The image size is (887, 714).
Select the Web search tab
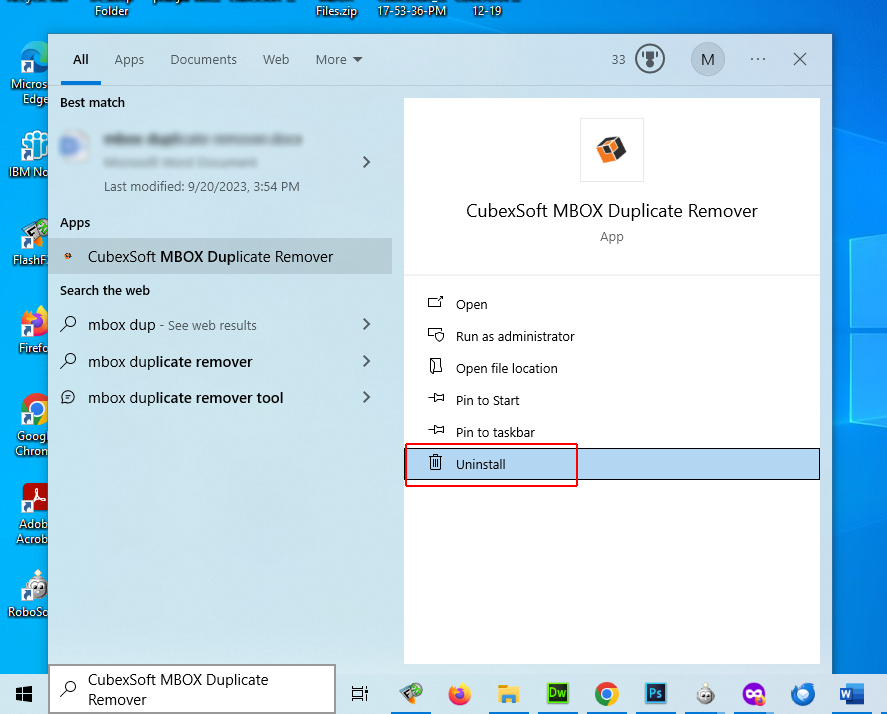(276, 59)
